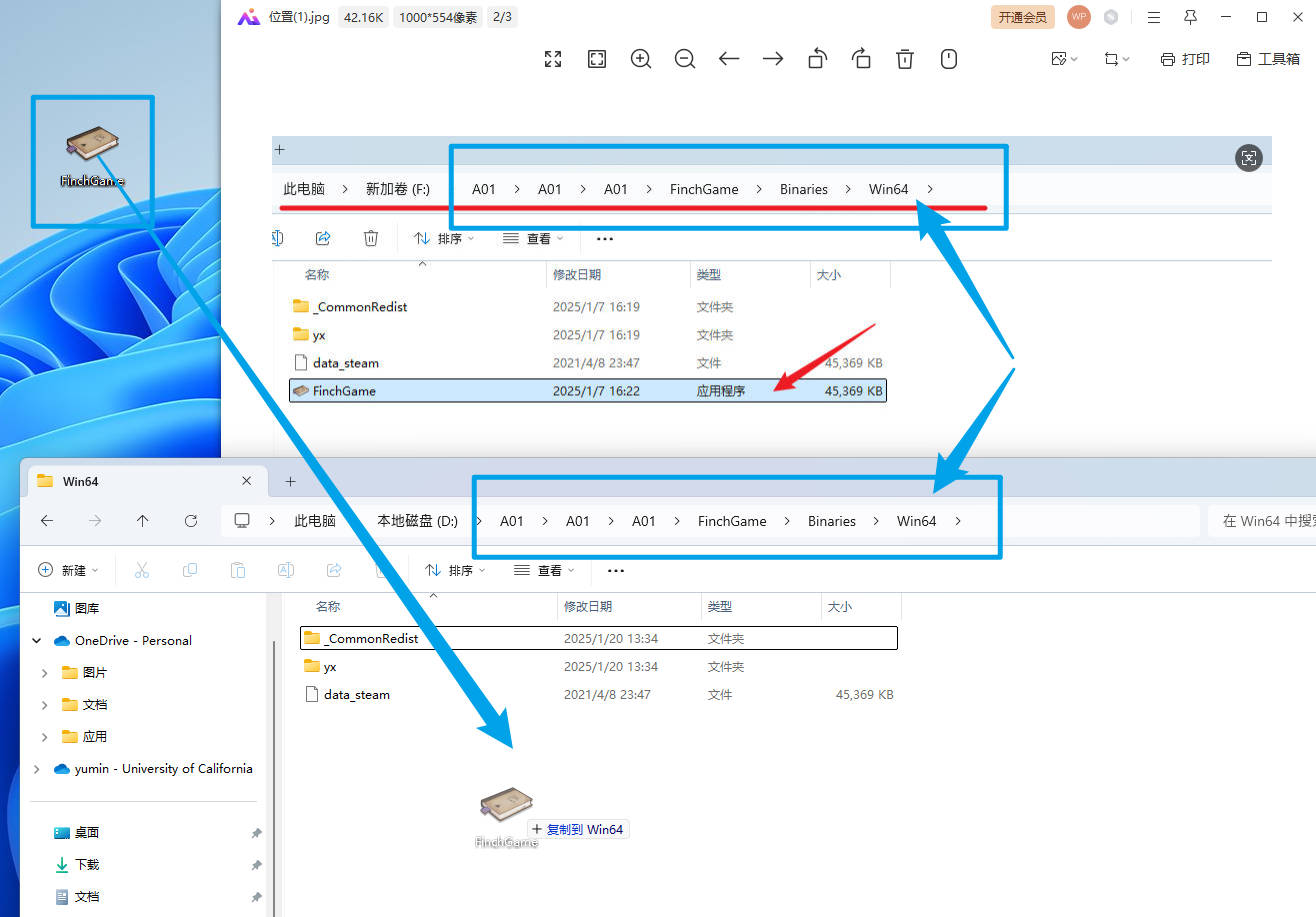1316x917 pixels.
Task: Click Binaries in the Explorer address bar
Action: tap(832, 521)
